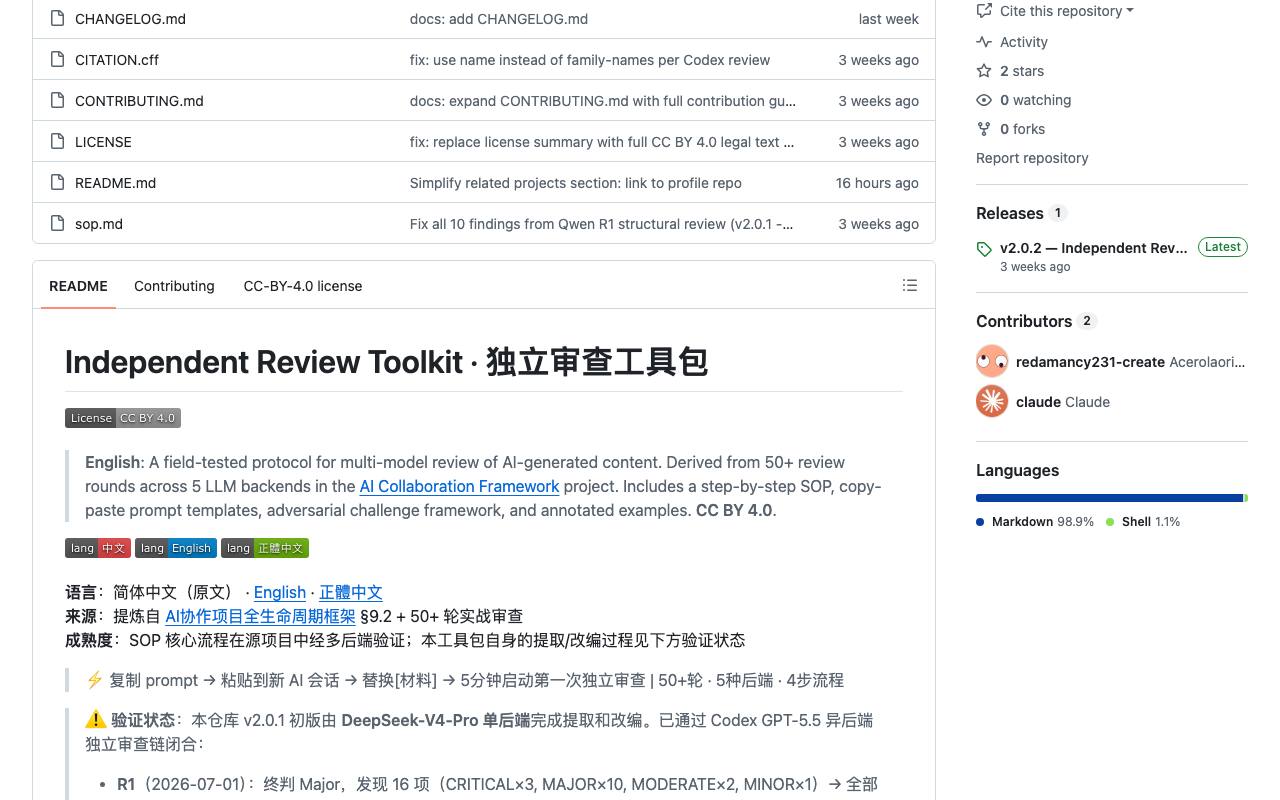Click the forks icon in sidebar

pyautogui.click(x=984, y=129)
